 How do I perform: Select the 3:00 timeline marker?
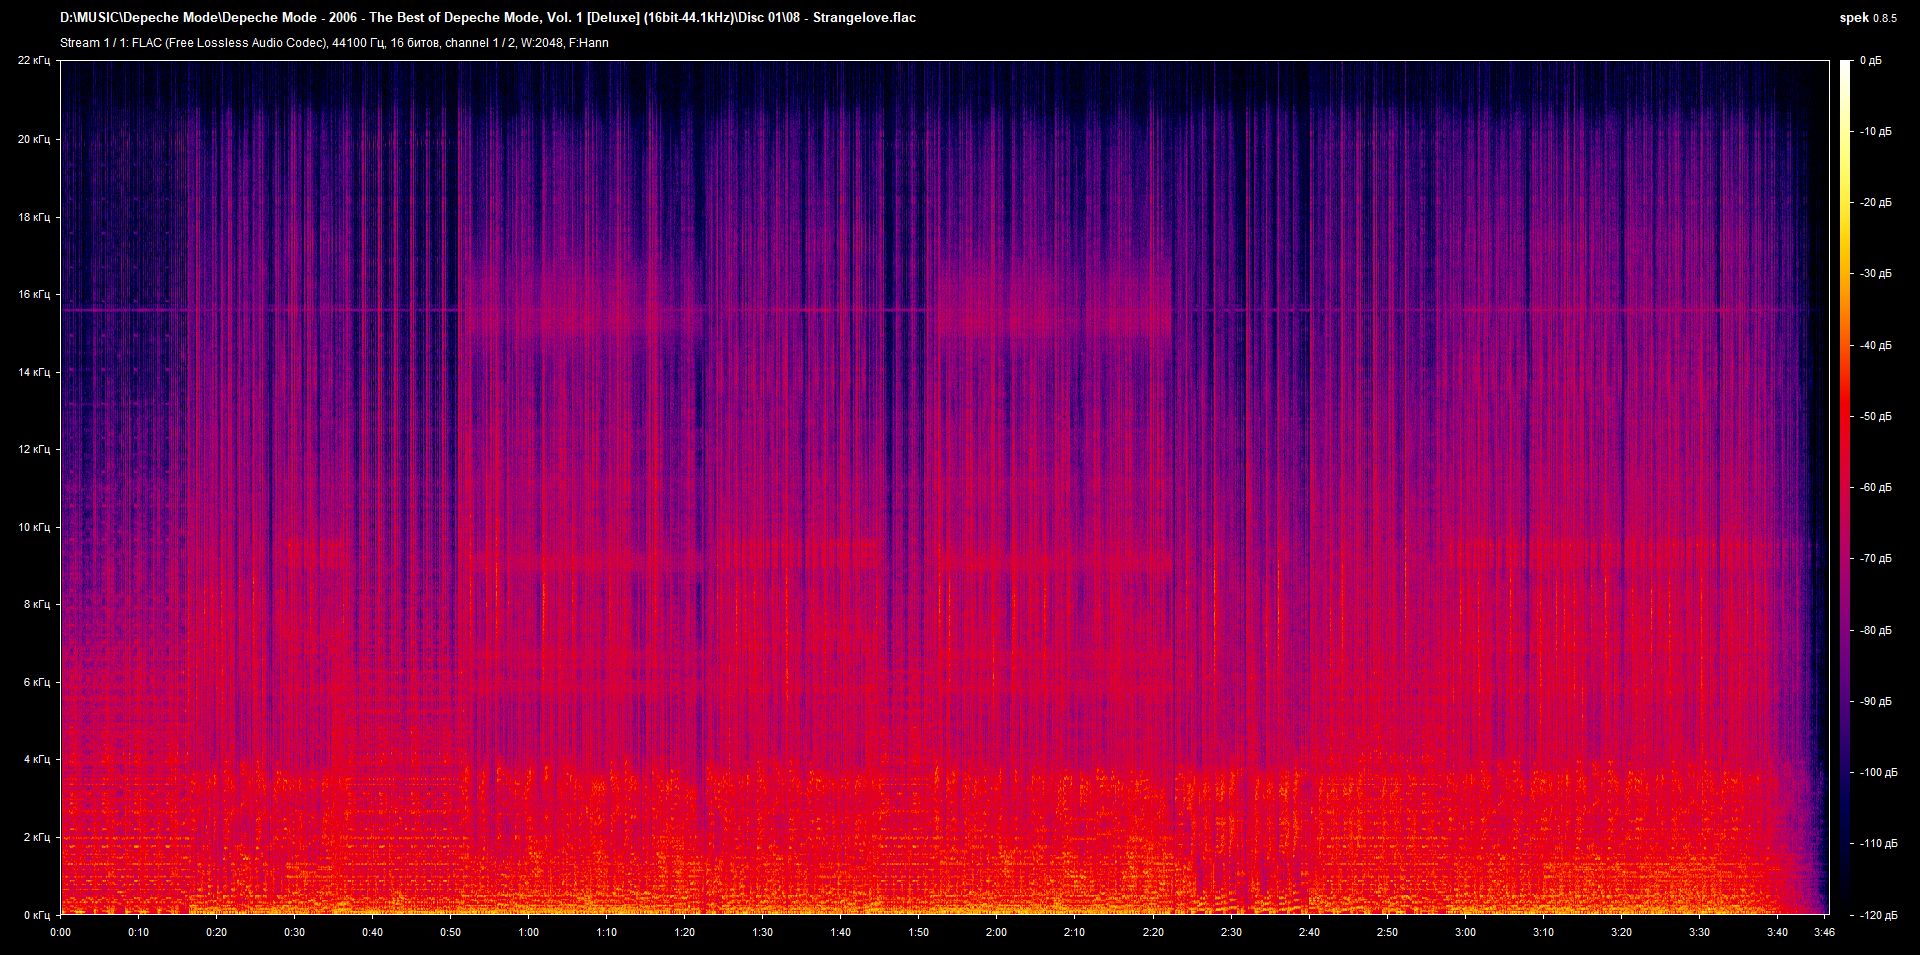coord(1465,932)
